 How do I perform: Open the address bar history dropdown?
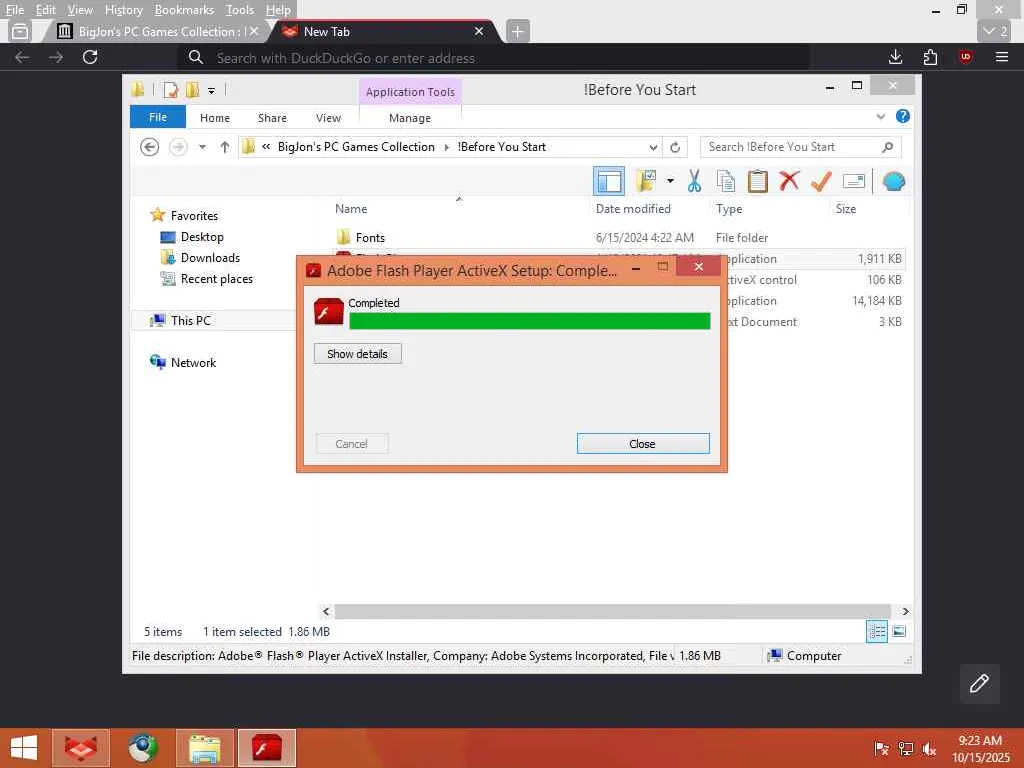653,147
